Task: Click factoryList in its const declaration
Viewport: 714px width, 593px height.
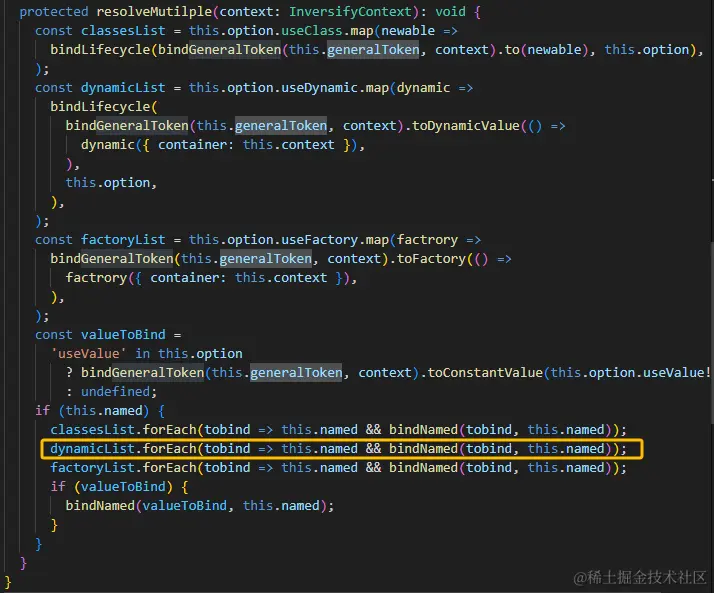Action: (123, 240)
